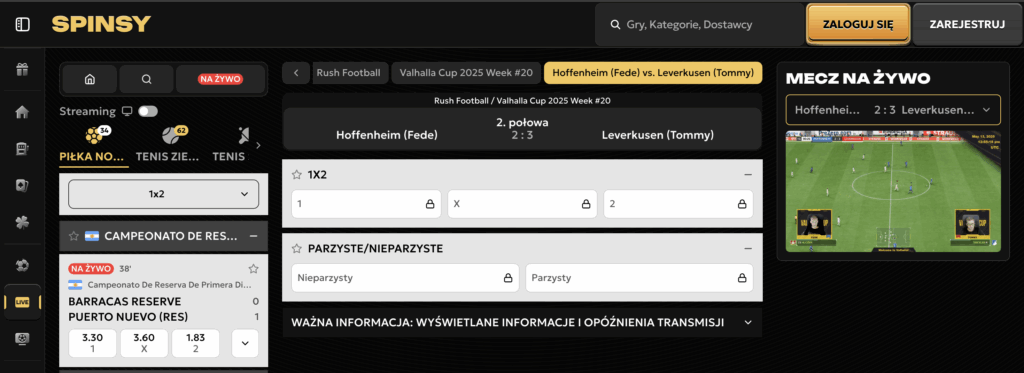The height and width of the screenshot is (373, 1024).
Task: Click the Na Żywo live filter button
Action: point(221,79)
